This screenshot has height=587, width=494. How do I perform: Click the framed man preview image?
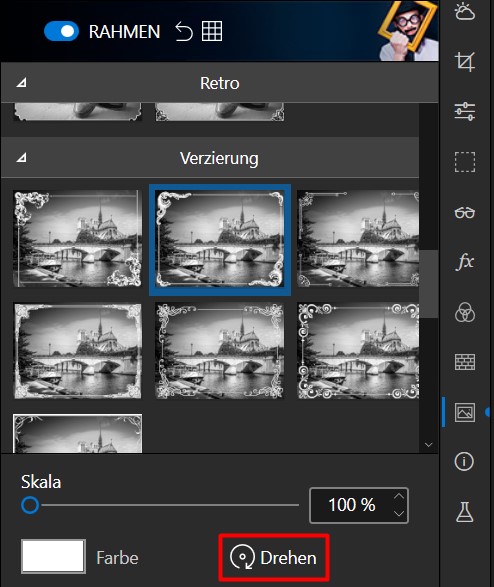pos(408,30)
